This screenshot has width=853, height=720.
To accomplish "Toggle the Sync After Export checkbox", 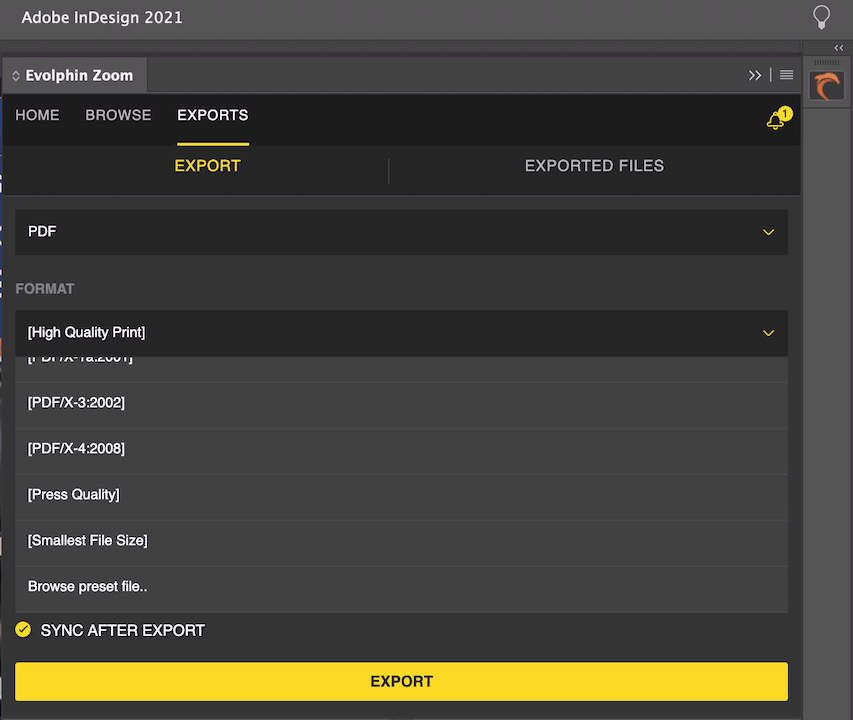I will [23, 630].
